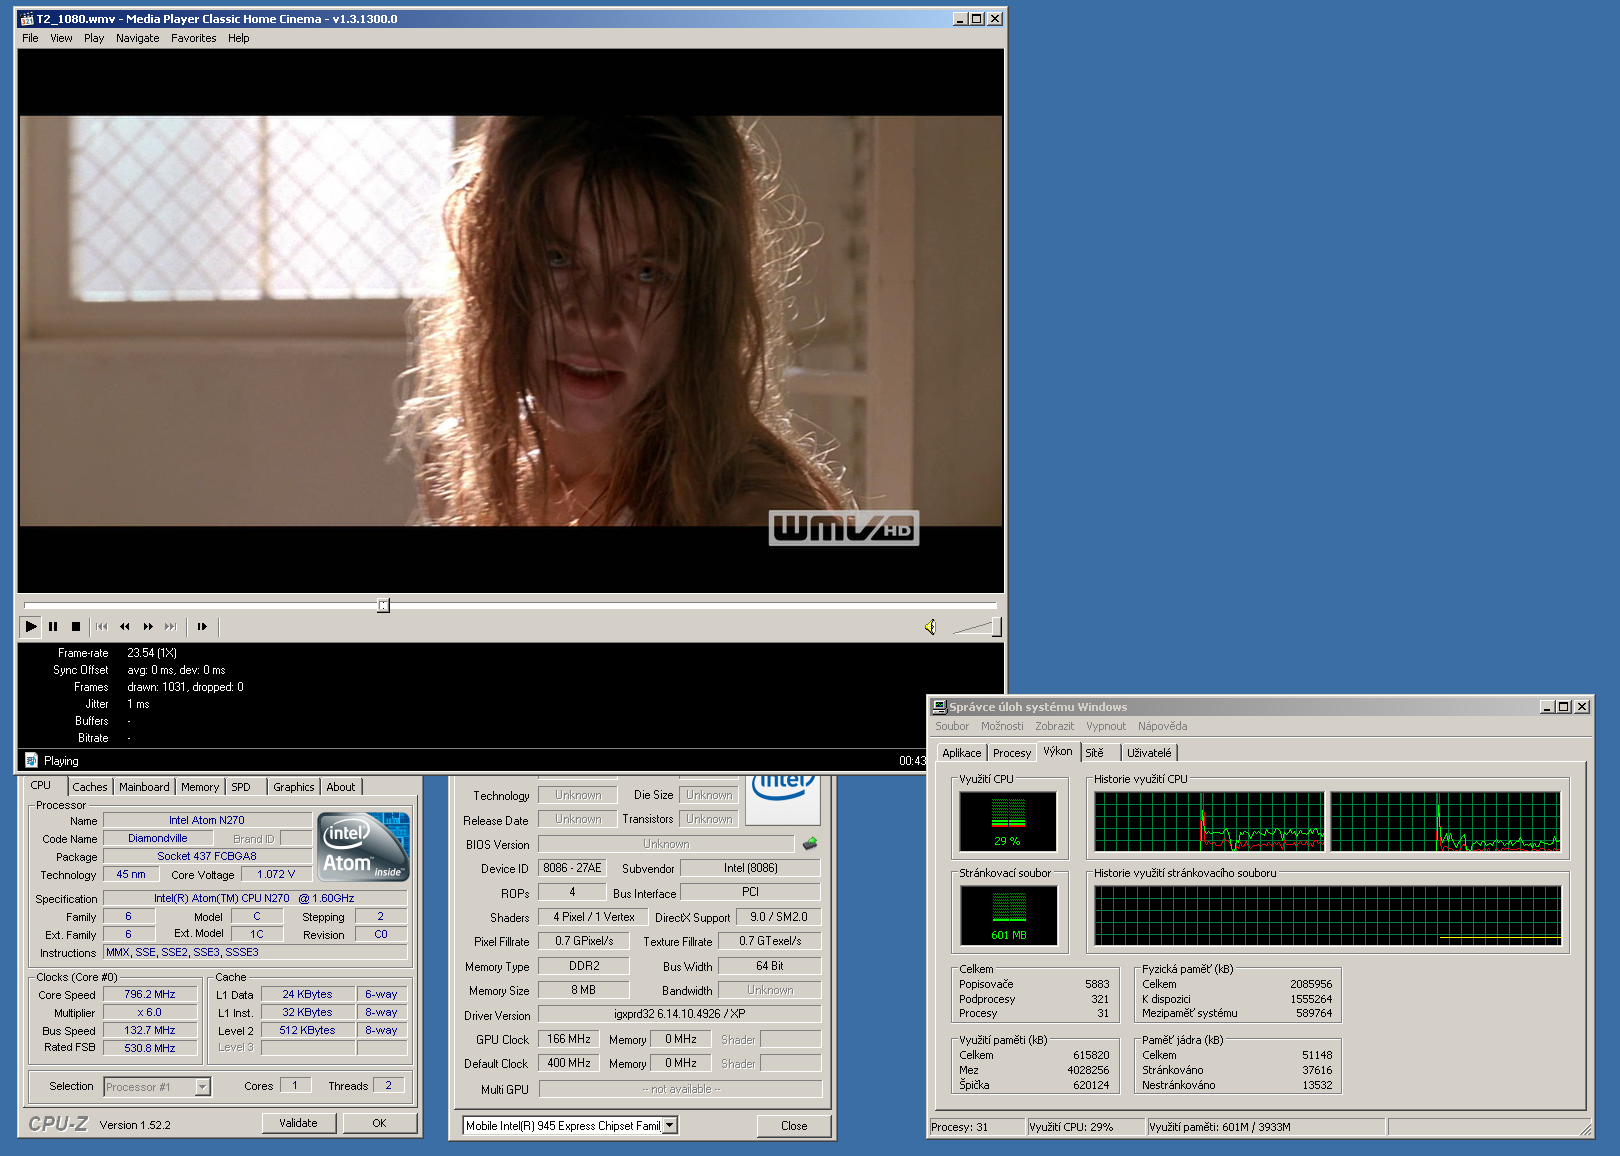Screen dimensions: 1620x1156
Task: Click the Close button in GPU window
Action: (x=794, y=1126)
